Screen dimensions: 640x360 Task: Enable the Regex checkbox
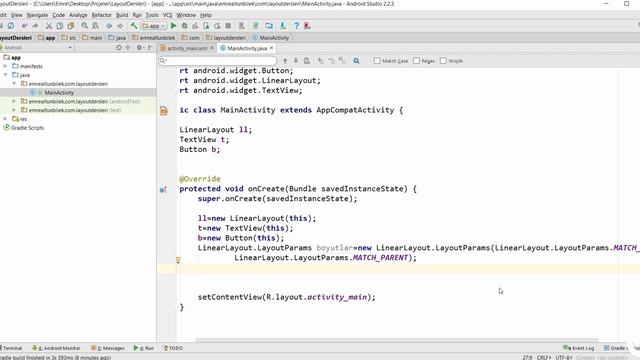point(416,61)
